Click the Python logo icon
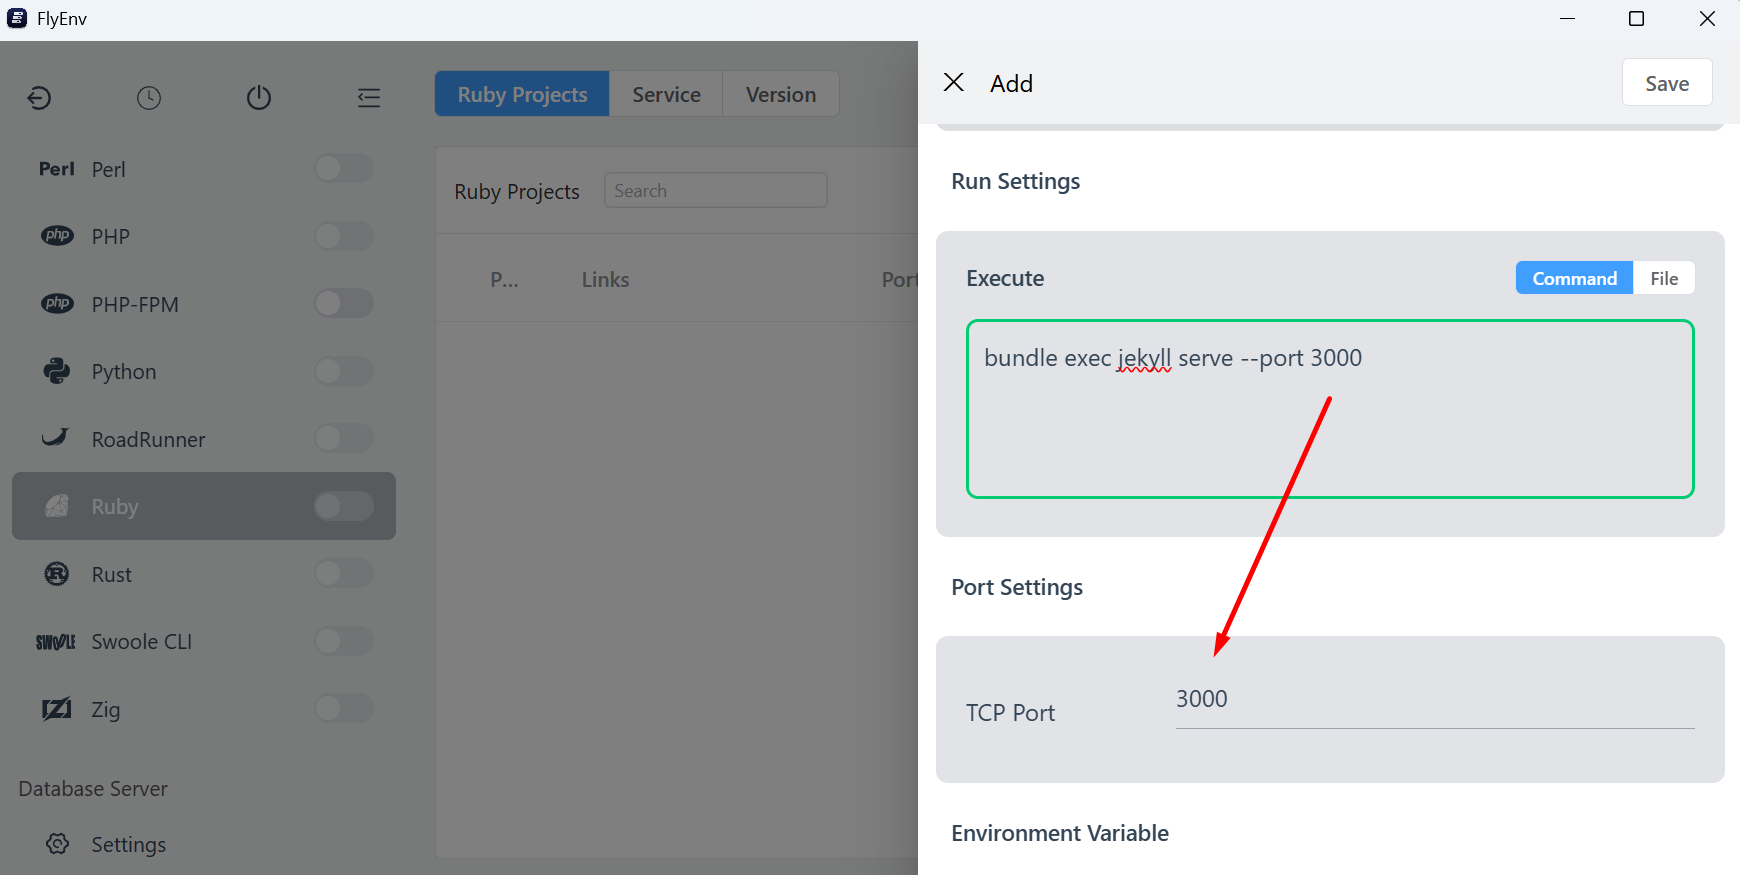The height and width of the screenshot is (875, 1740). click(x=57, y=371)
